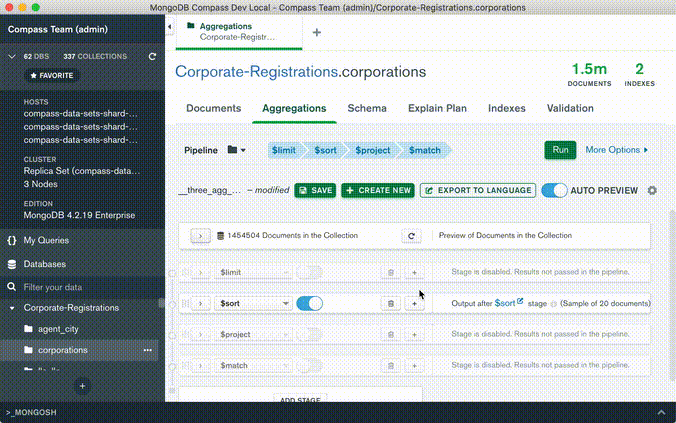Click Create New pipeline button
Screen dimensions: 676x423
tap(378, 190)
